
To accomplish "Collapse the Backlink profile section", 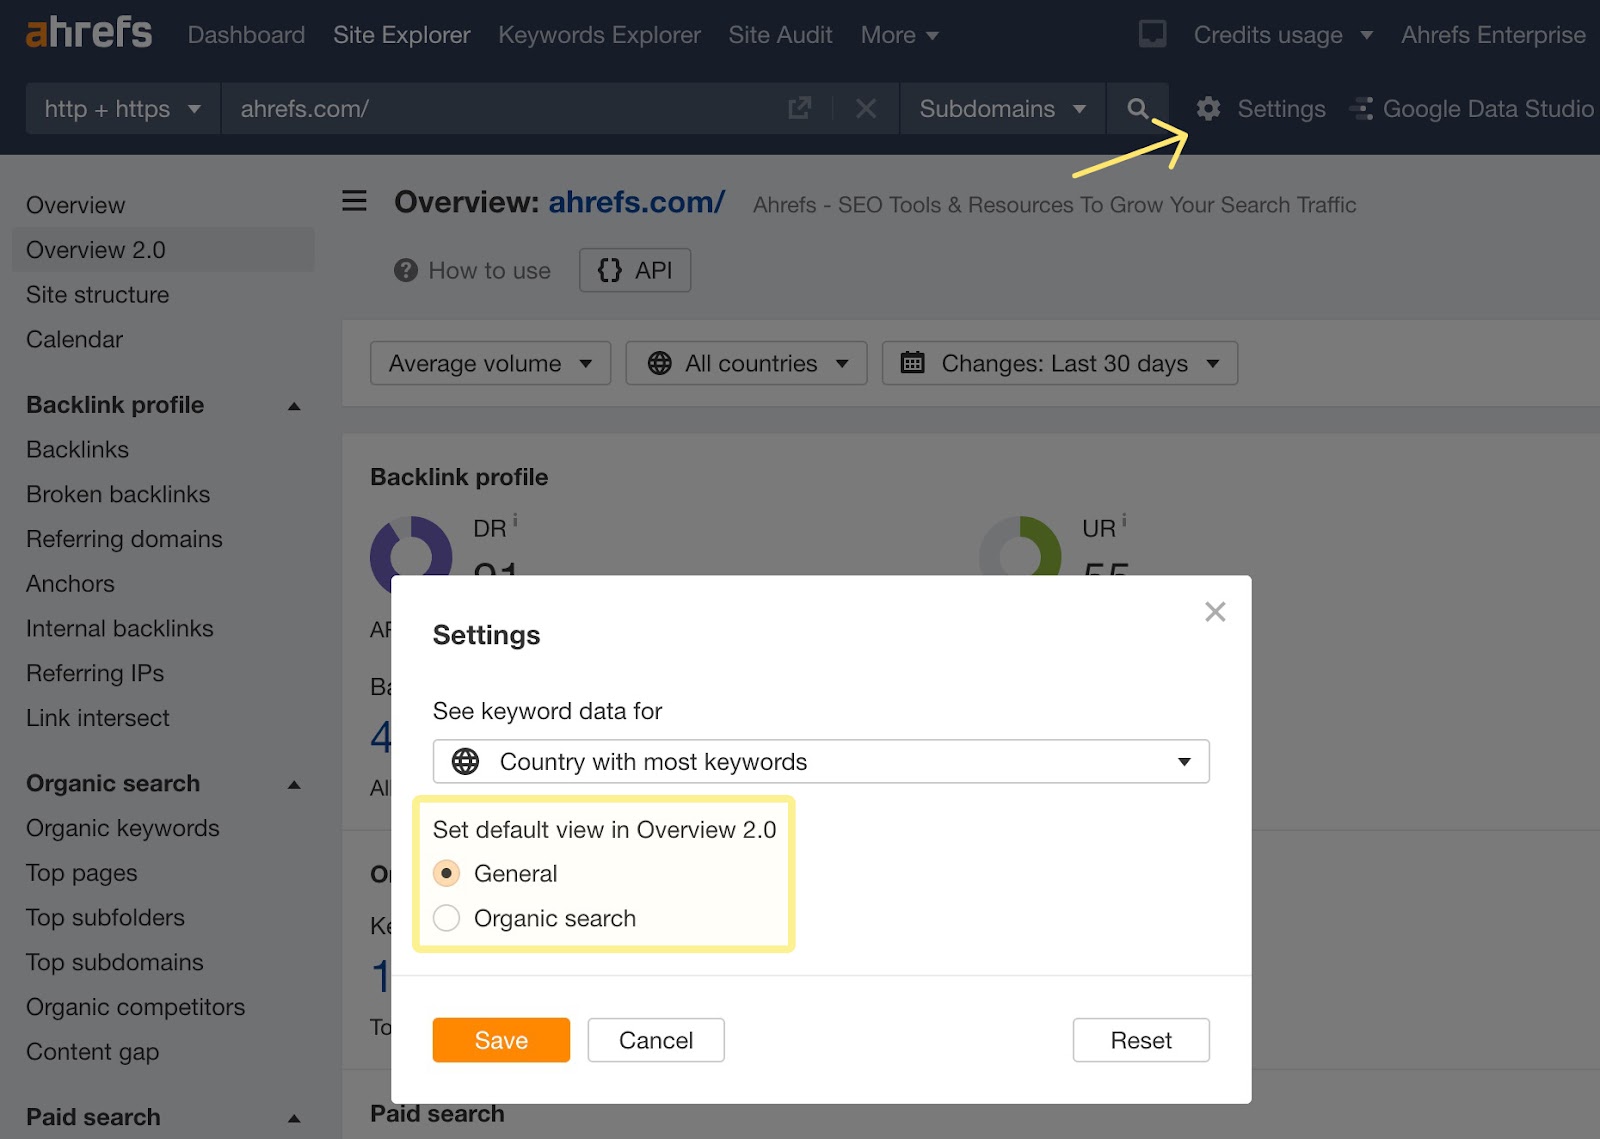I will coord(293,405).
